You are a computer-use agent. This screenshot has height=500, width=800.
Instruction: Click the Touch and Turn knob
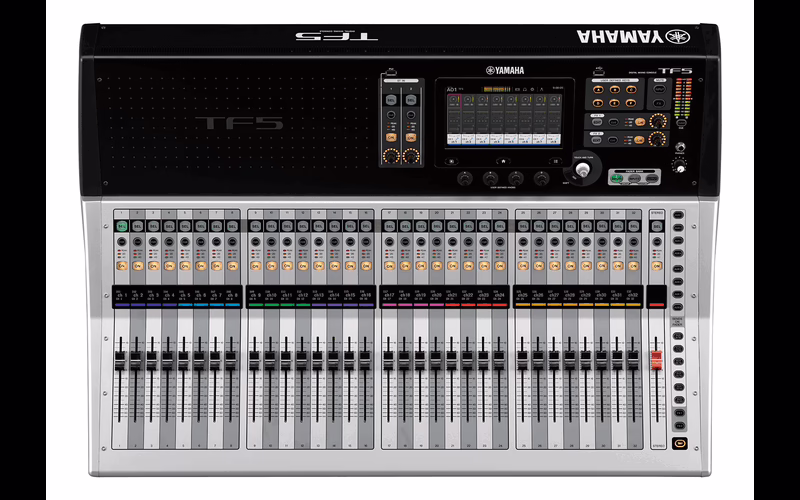[583, 169]
